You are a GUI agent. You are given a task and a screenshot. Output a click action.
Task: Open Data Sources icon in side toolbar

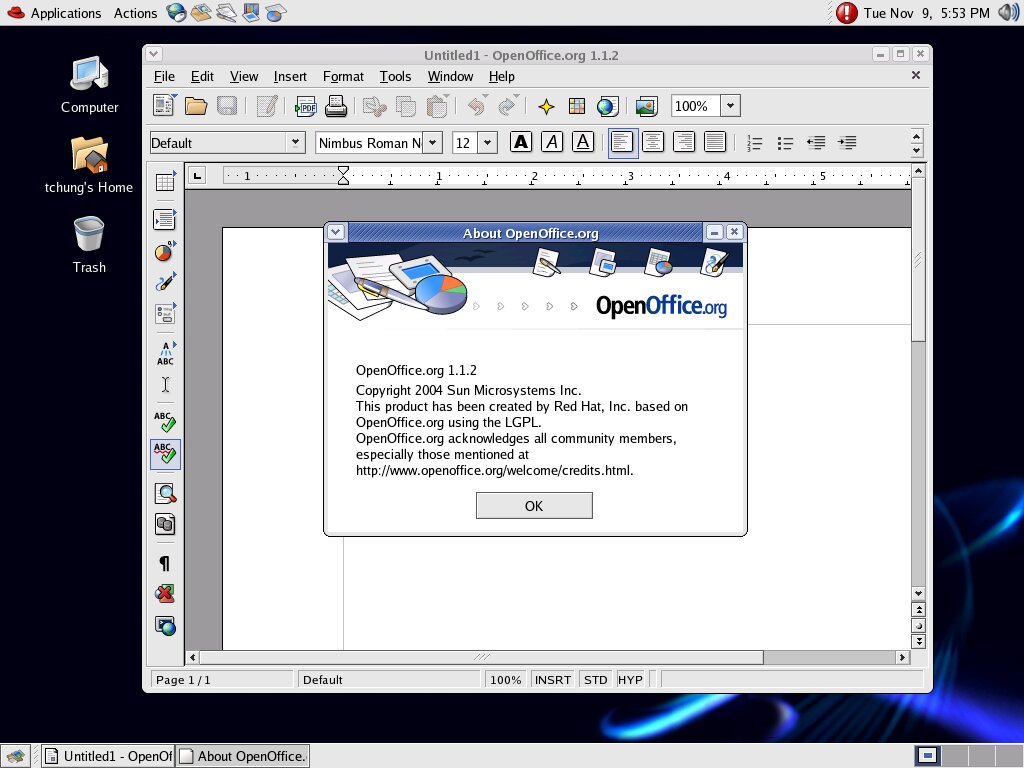(165, 524)
